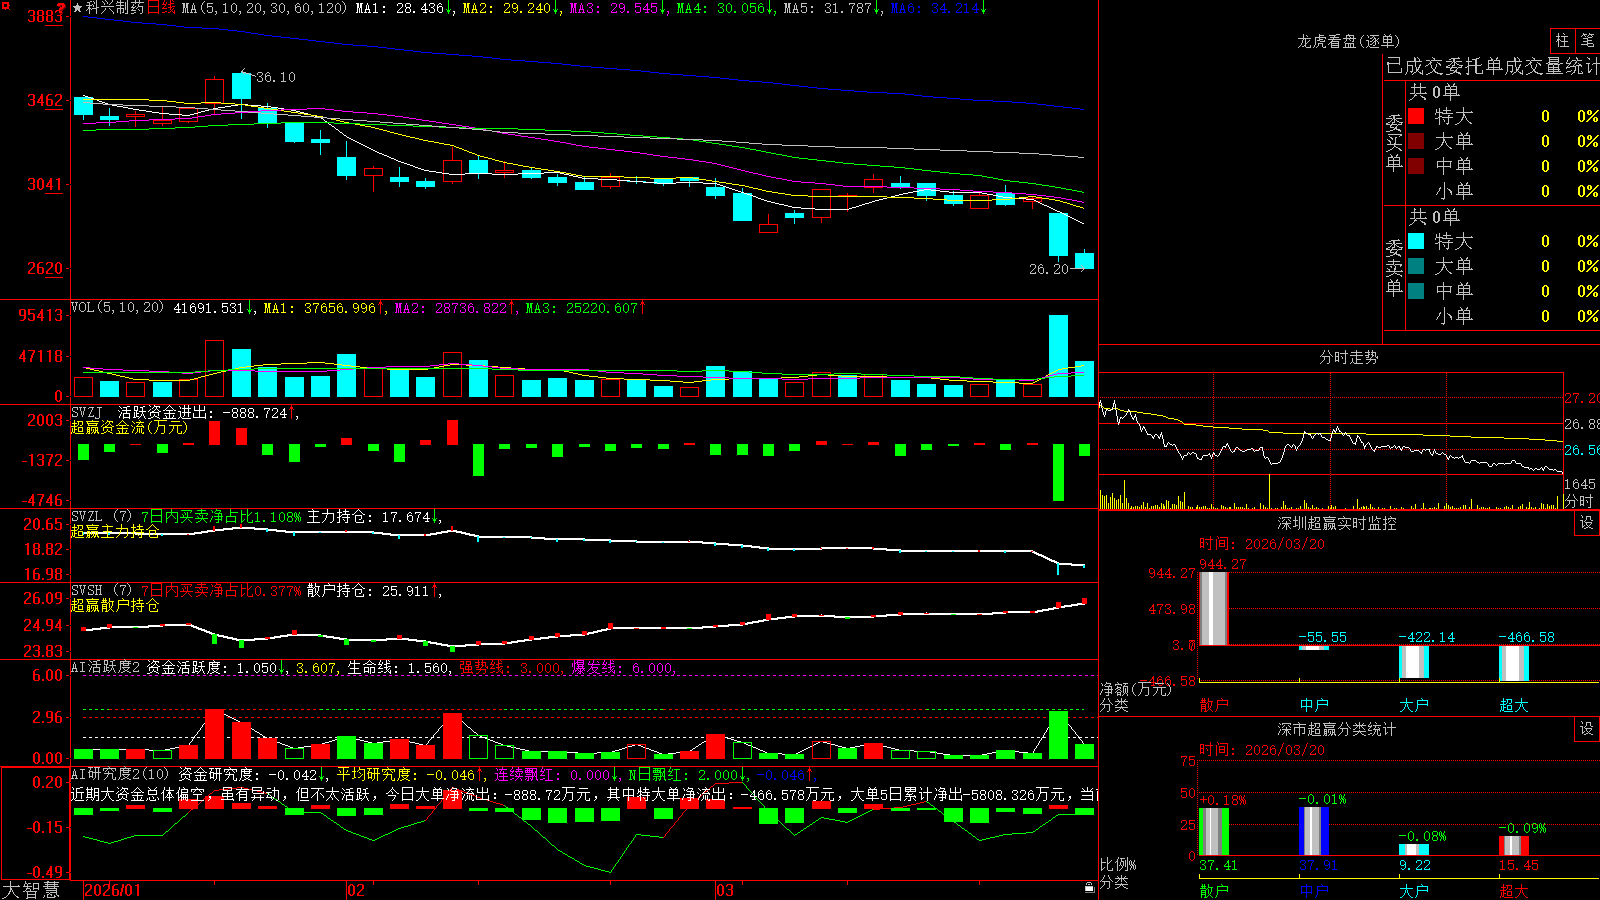Click the small red square corner icon
This screenshot has height=900, width=1600.
[x=3, y=3]
